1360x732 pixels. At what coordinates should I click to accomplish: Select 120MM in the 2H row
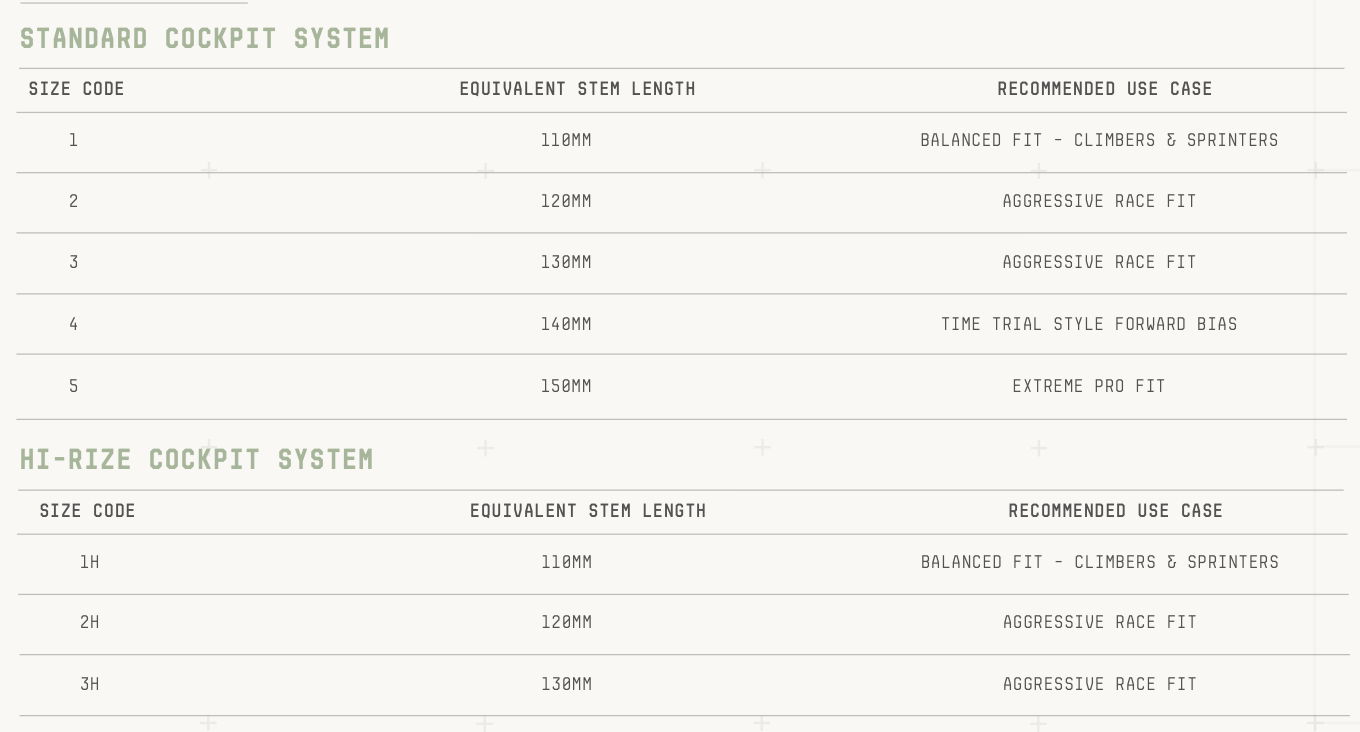coord(566,622)
